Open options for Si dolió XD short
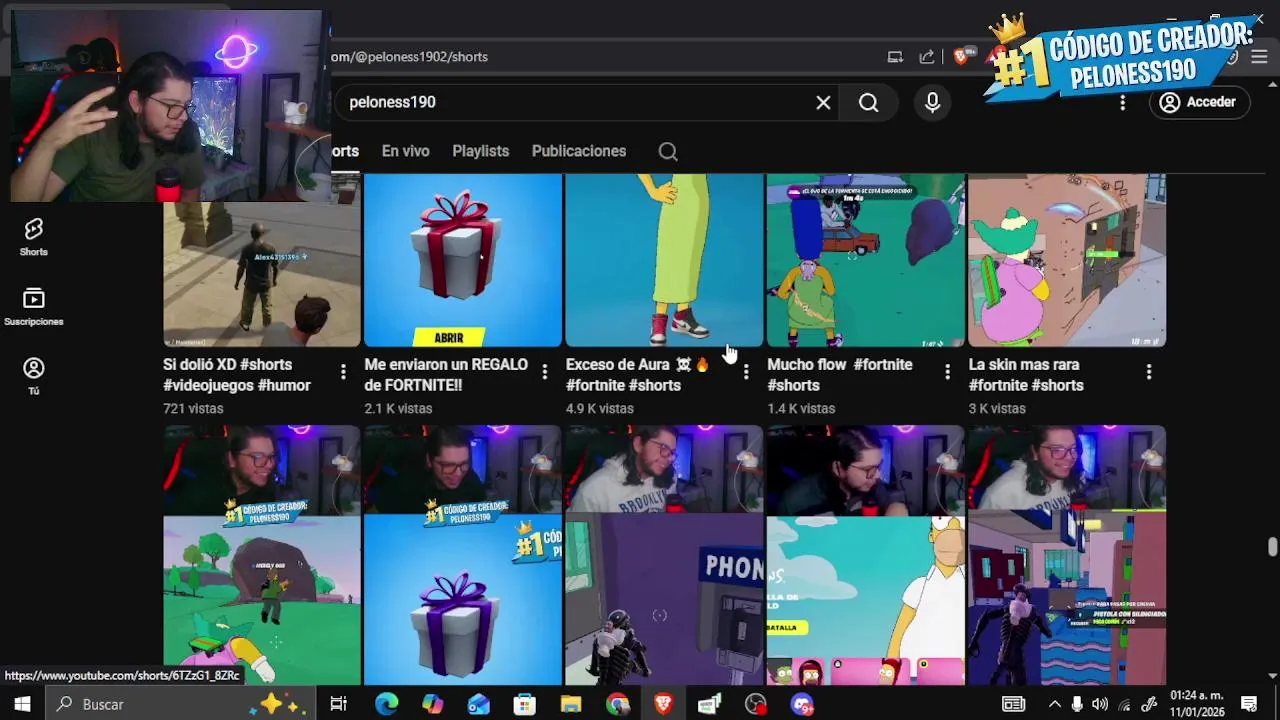Screen dimensions: 1280x720 343,372
